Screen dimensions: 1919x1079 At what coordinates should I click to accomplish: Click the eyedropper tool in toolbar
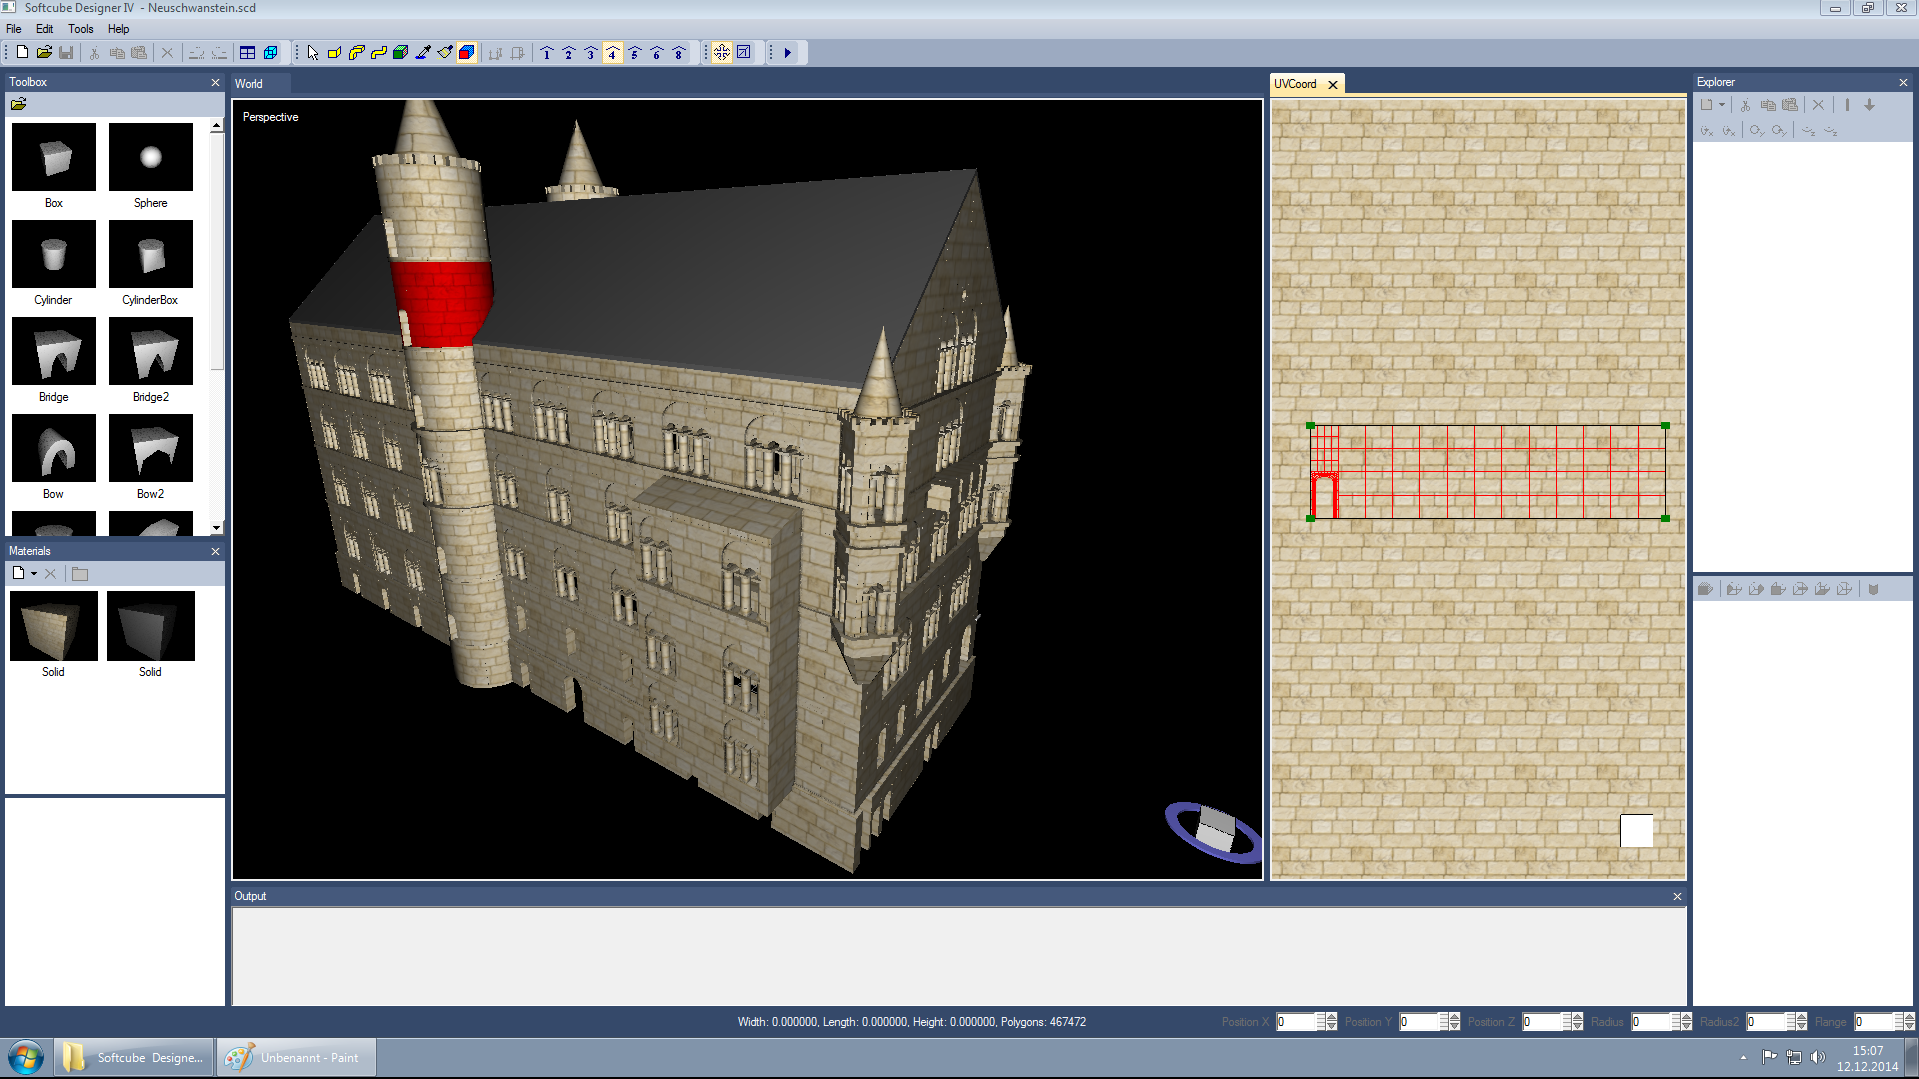[423, 53]
